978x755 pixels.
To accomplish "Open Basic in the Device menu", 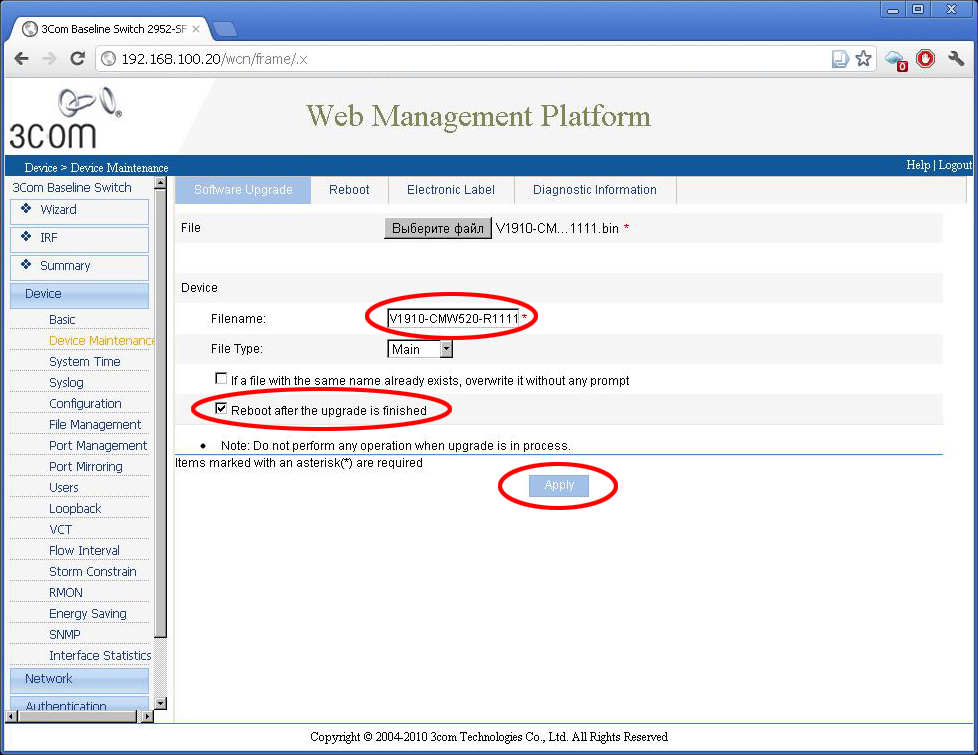I will click(x=62, y=319).
